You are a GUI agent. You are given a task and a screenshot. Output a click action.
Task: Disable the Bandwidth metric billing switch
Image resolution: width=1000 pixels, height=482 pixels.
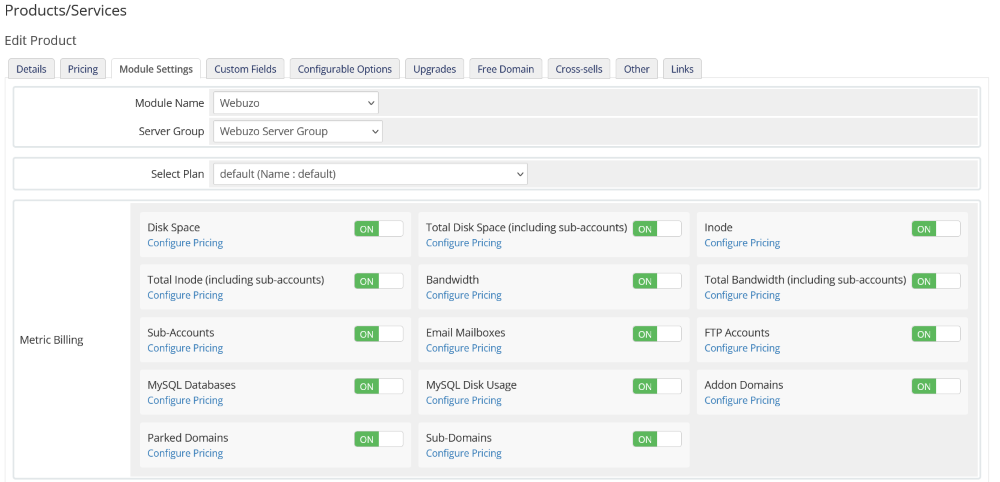click(x=657, y=281)
